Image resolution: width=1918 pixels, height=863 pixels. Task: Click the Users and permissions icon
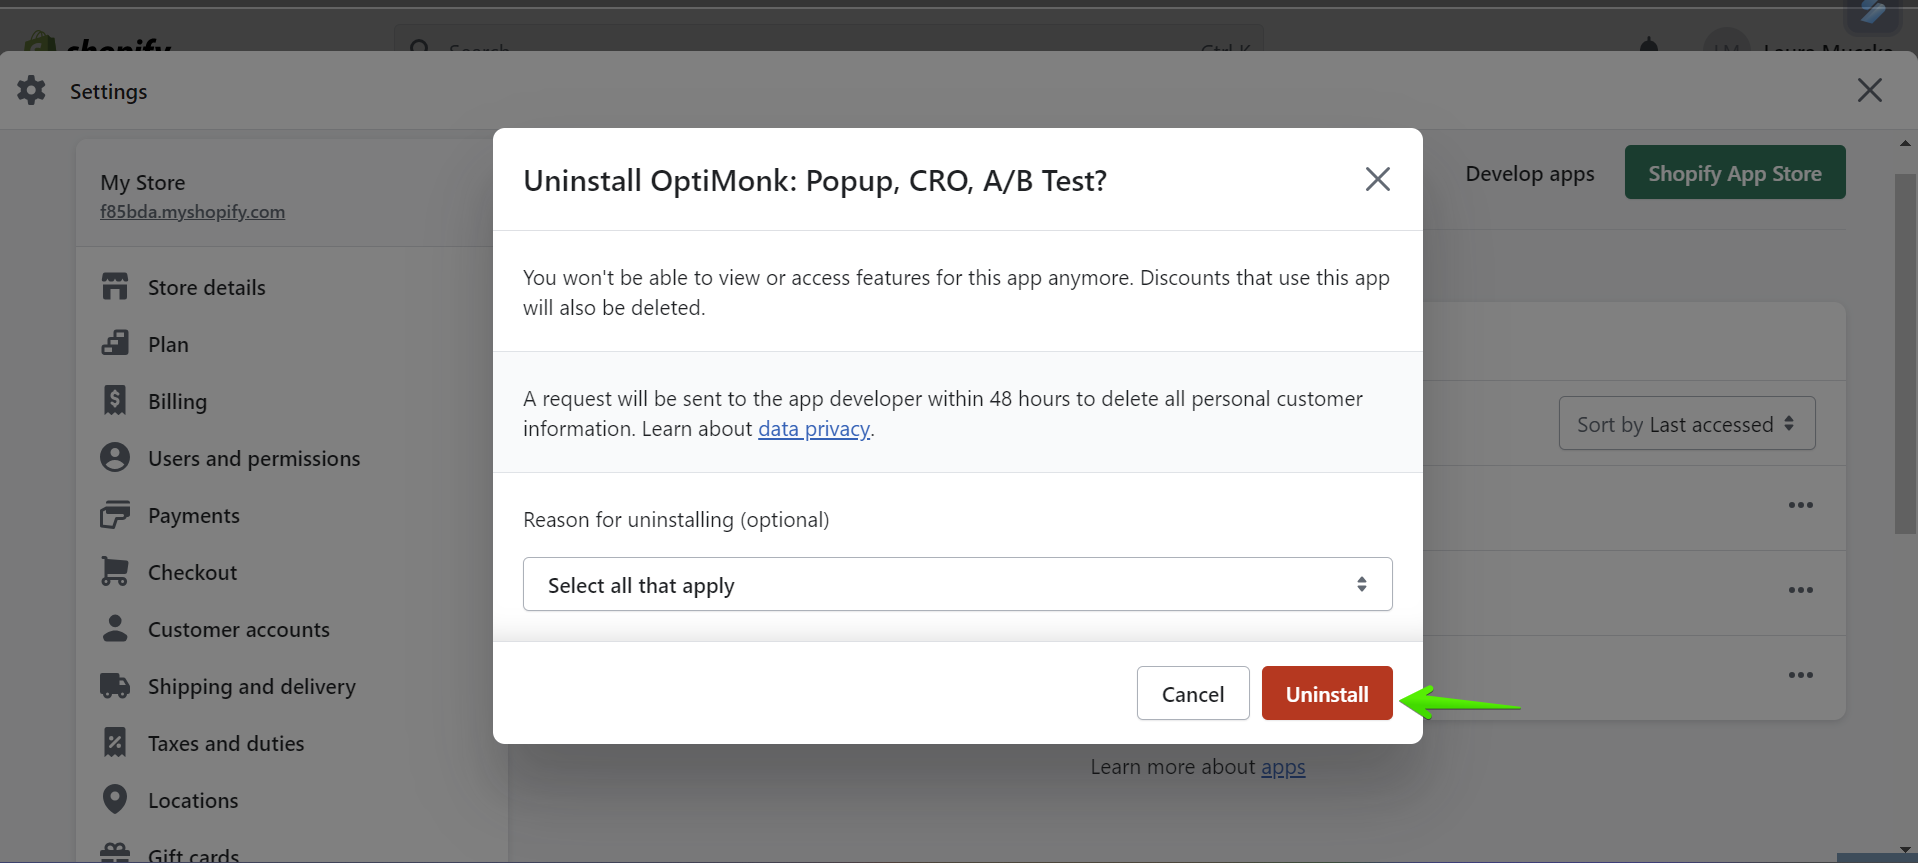point(115,457)
